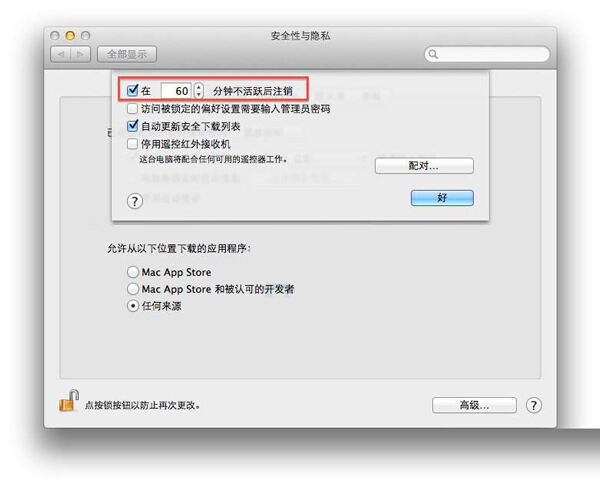Click the 60 minutes input field
The image size is (600, 488).
[x=176, y=91]
